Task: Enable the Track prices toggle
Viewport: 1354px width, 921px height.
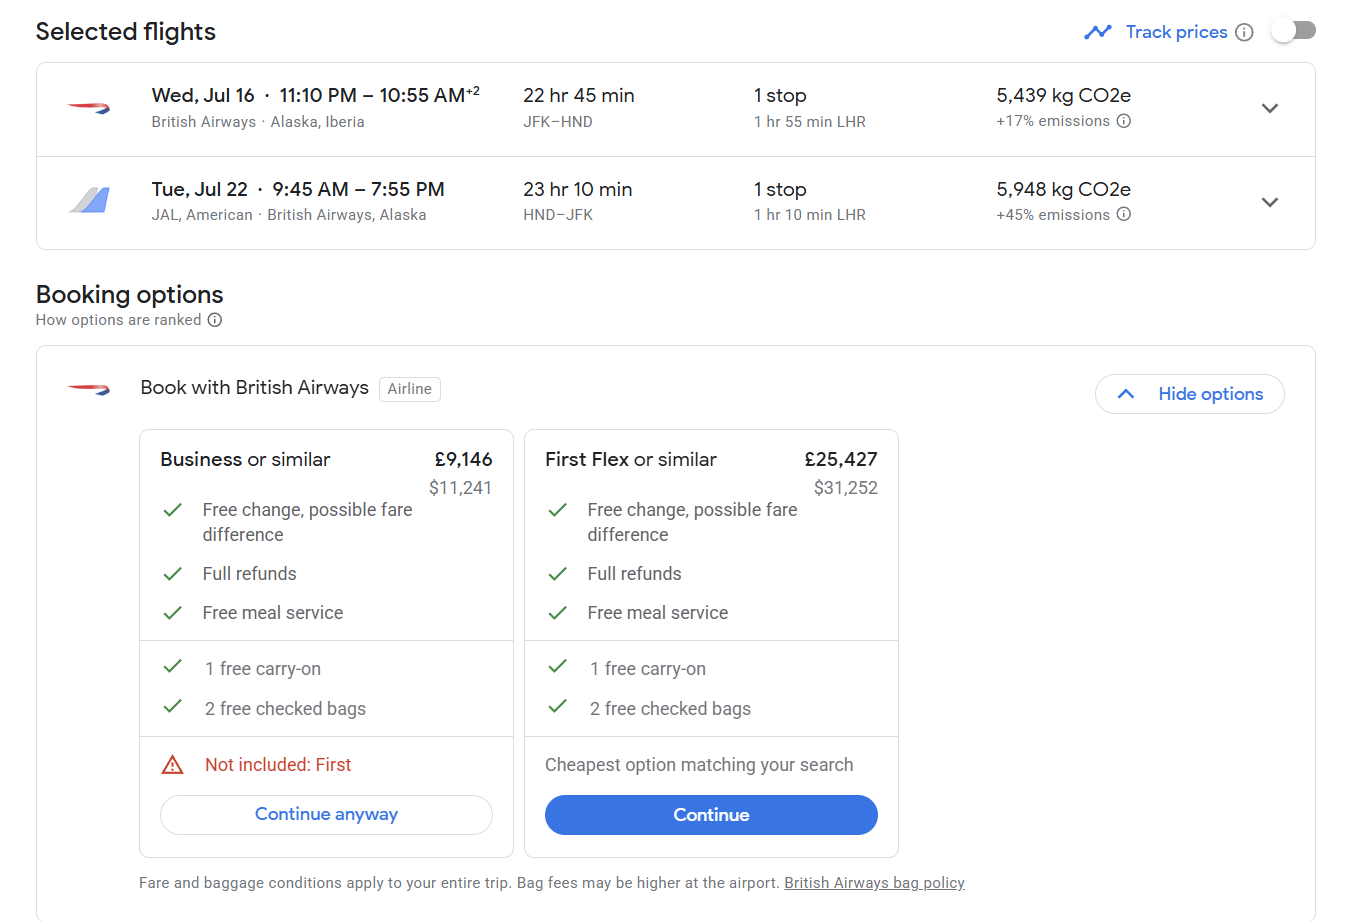Action: point(1293,31)
